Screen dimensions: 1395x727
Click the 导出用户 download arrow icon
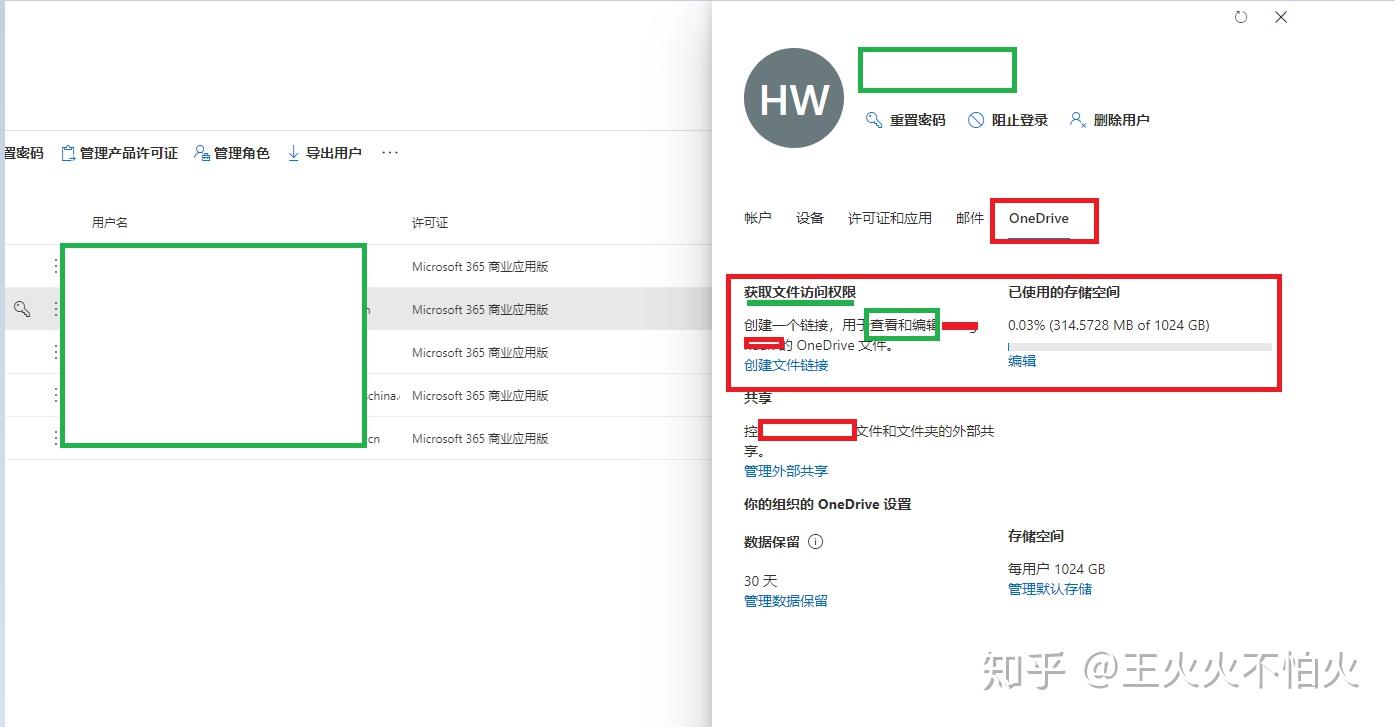click(294, 153)
